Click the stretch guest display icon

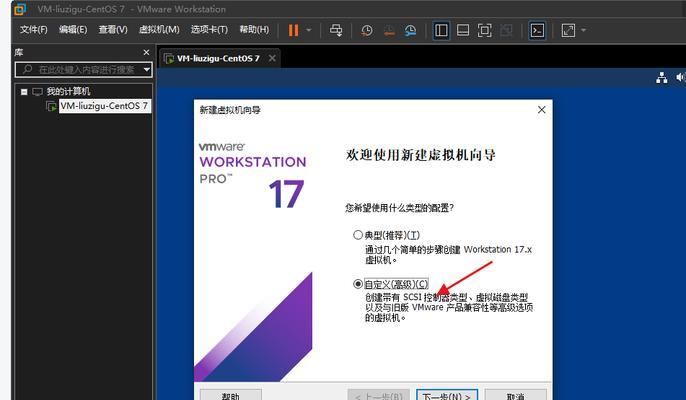click(x=568, y=30)
